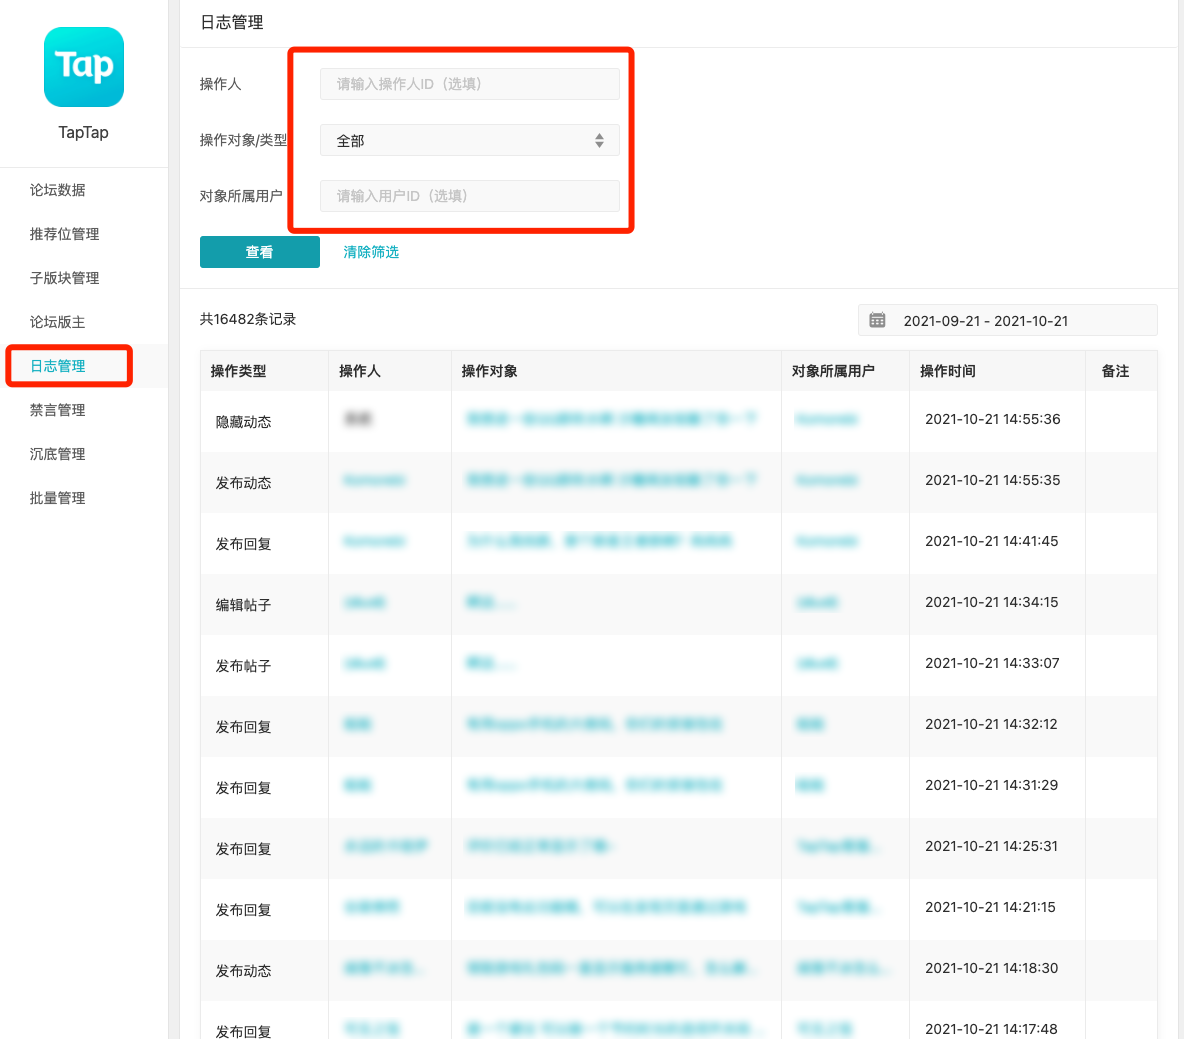Select 子版块管理 sidebar item
This screenshot has height=1039, width=1184.
coord(64,278)
